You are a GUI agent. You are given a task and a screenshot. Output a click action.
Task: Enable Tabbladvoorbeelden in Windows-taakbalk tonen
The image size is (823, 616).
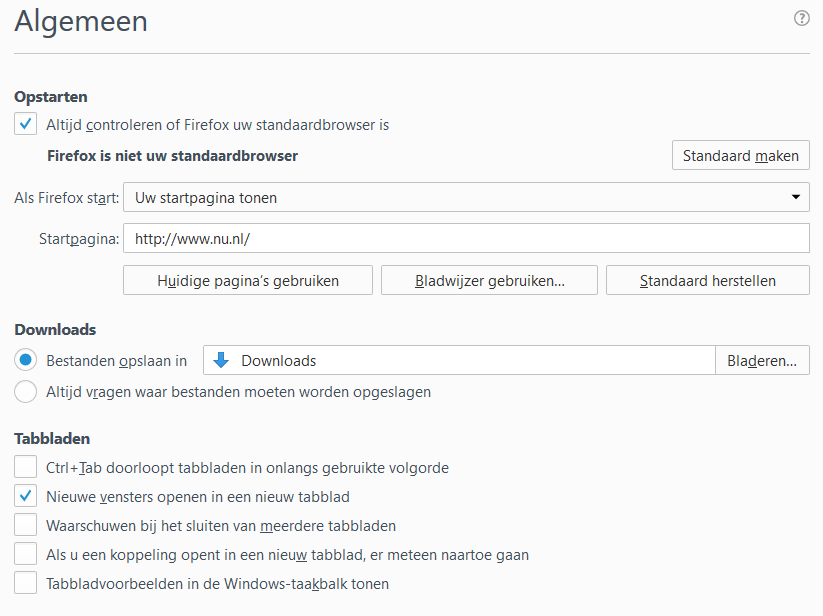click(25, 583)
